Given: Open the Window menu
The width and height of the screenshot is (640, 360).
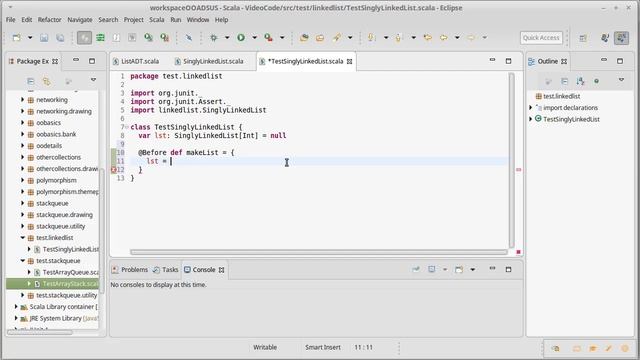Looking at the screenshot, I should [x=198, y=20].
